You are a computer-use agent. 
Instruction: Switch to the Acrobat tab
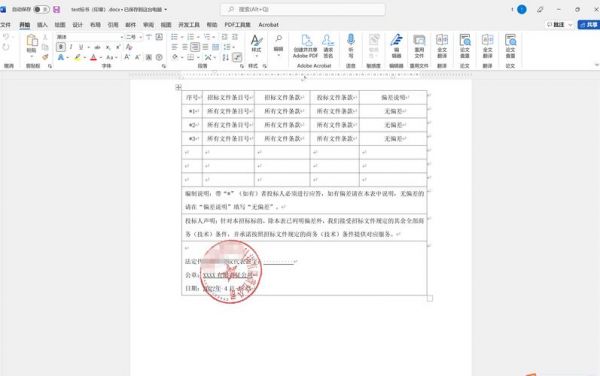(x=268, y=25)
